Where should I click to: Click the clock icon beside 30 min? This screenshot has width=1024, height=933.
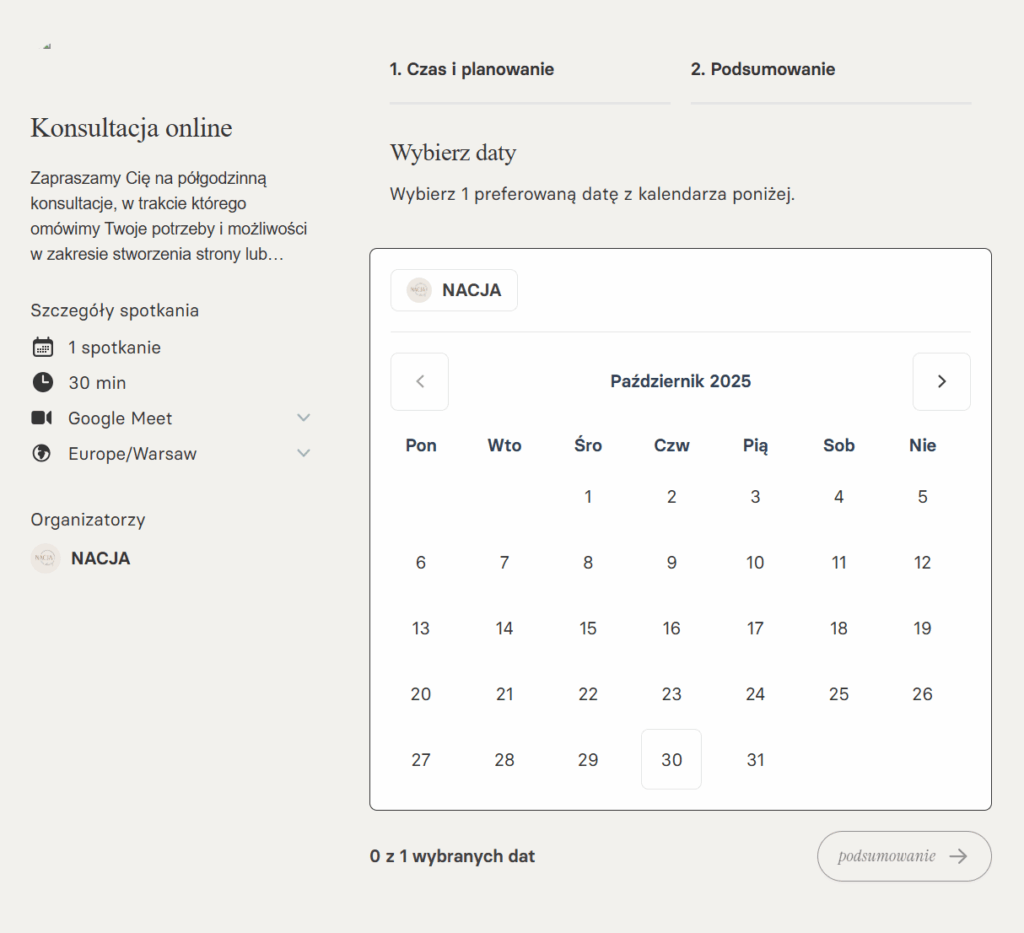tap(42, 382)
